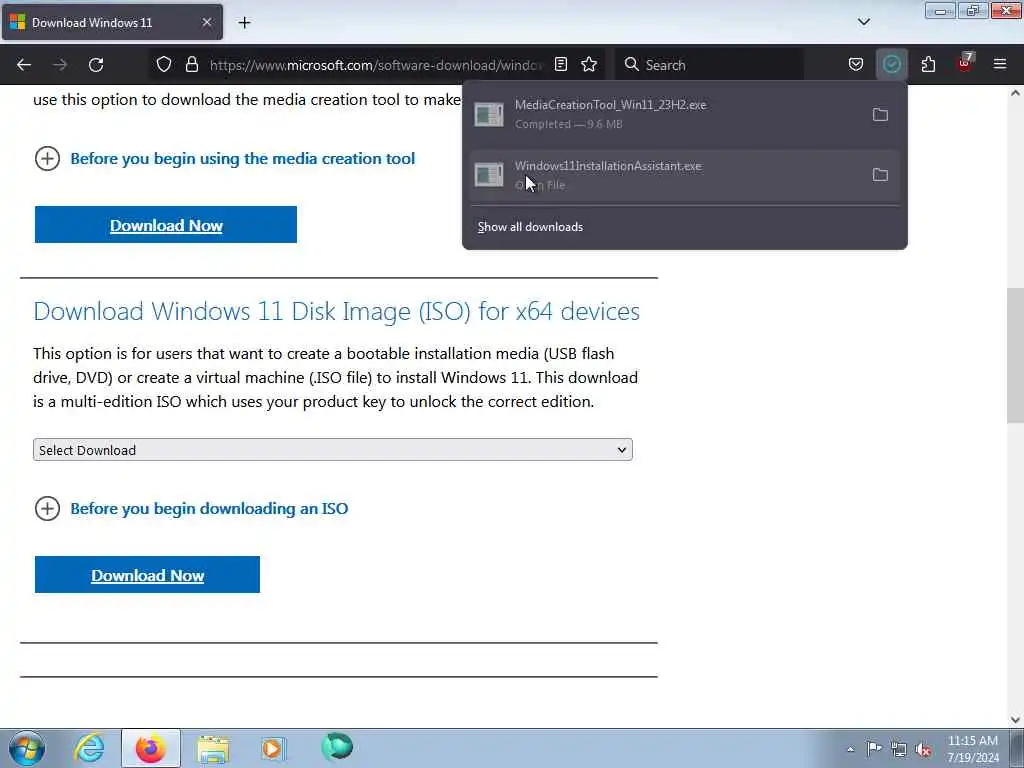
Task: Click the scrollbar down arrow
Action: click(x=1015, y=720)
